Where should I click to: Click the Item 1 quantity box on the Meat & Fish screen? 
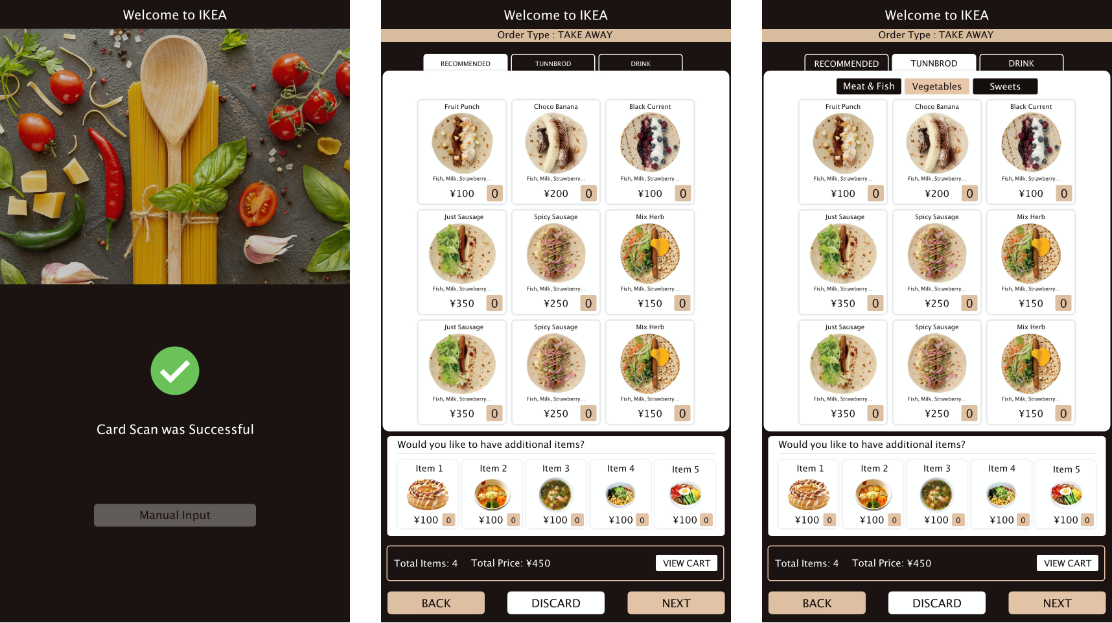830,520
